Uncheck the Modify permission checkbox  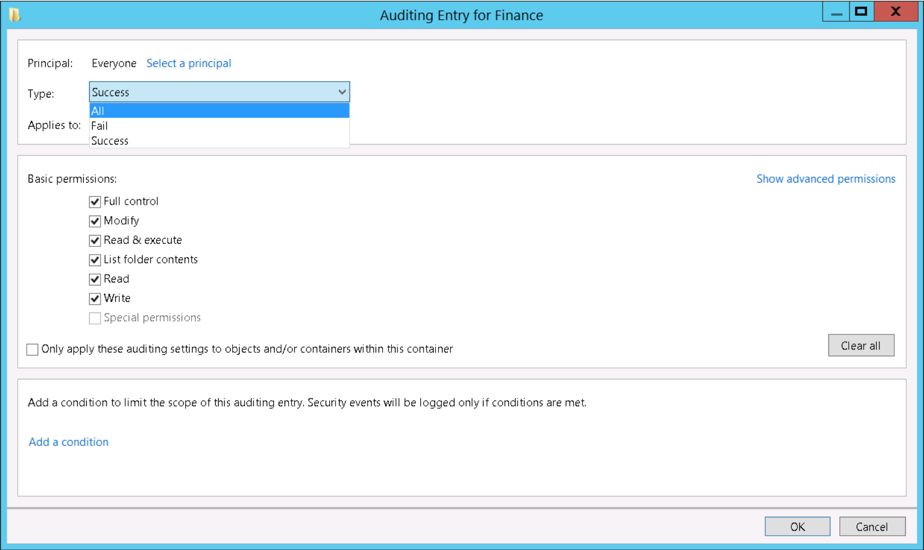95,221
